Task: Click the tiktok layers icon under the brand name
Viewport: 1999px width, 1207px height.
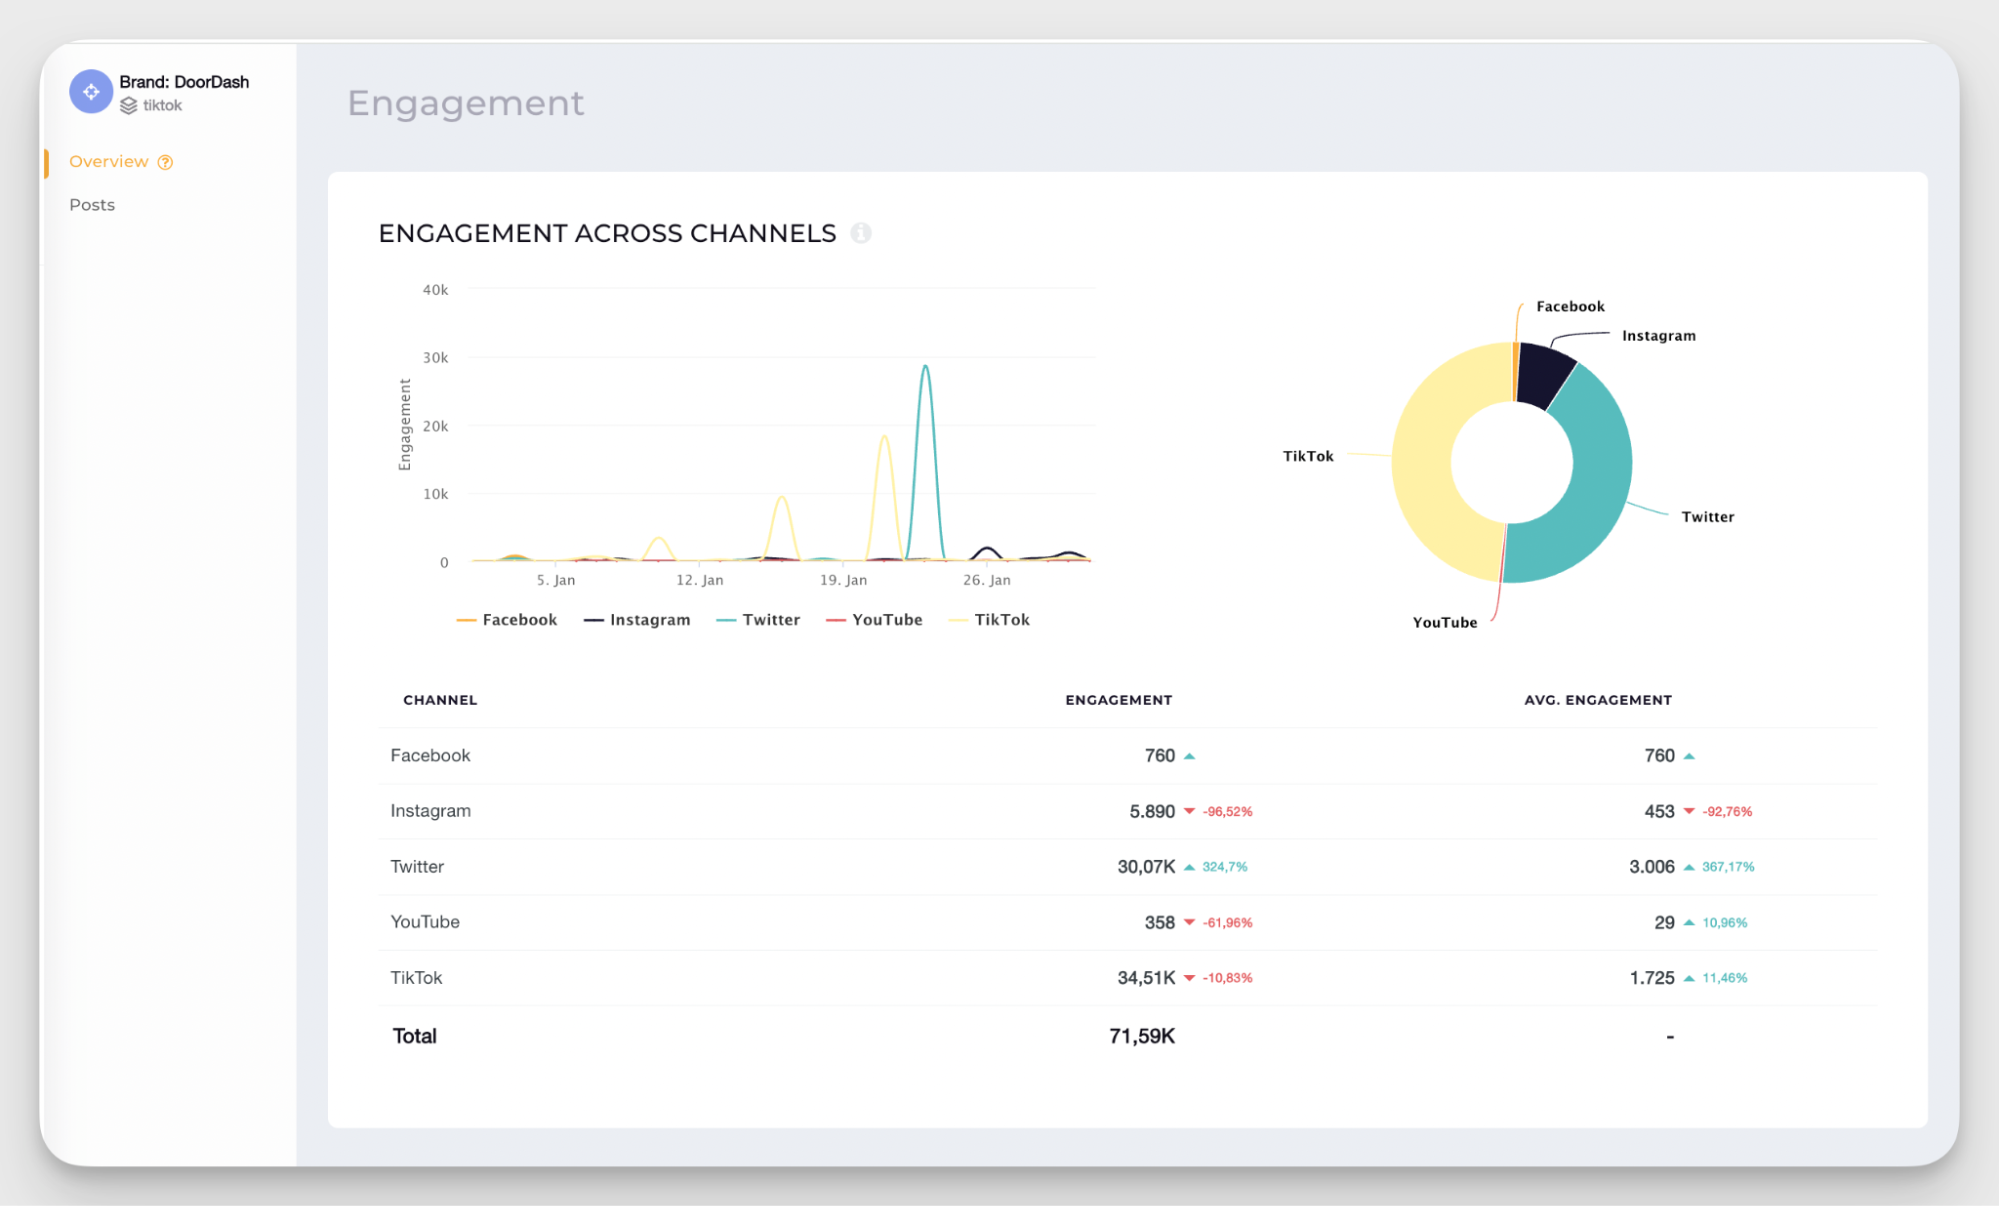Action: click(x=129, y=104)
